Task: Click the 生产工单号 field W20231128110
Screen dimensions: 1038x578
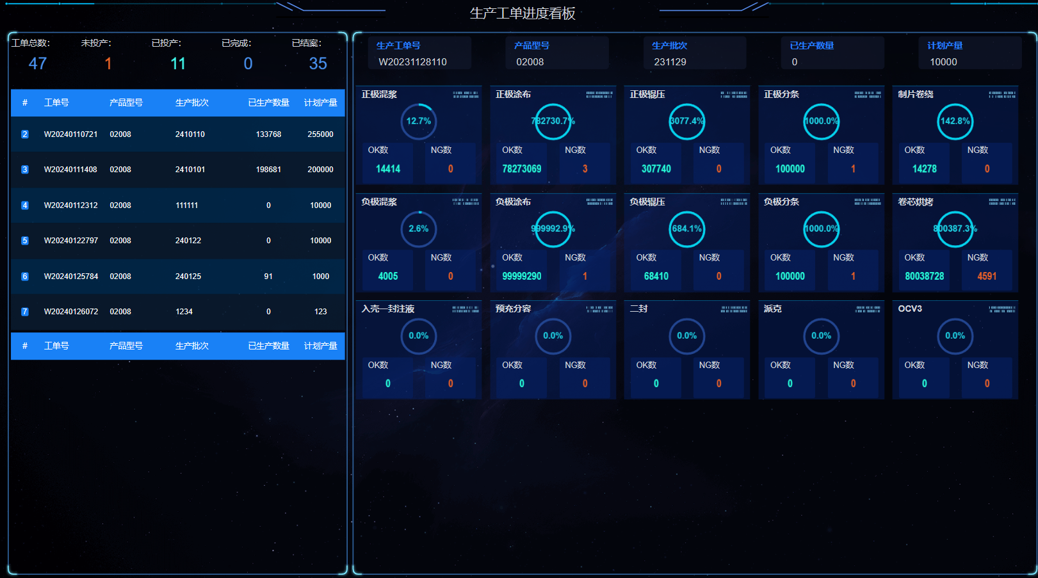Action: point(413,62)
